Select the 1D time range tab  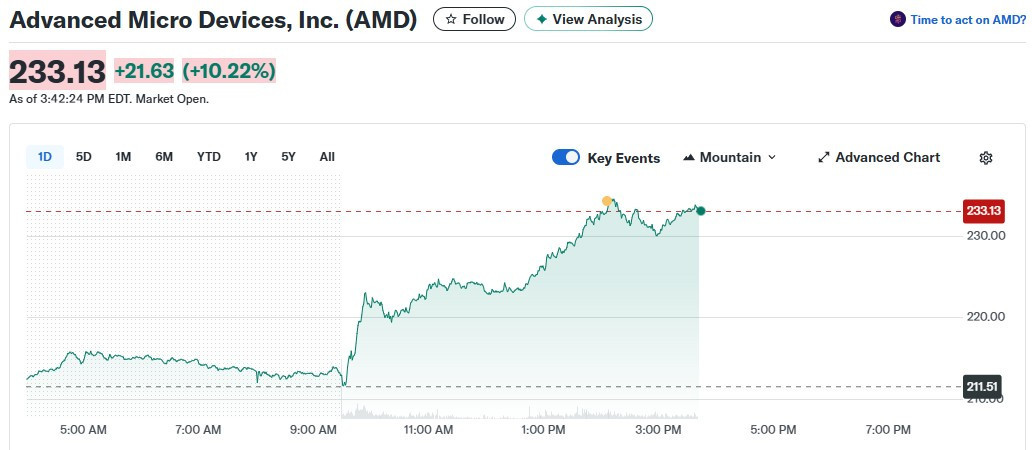(45, 156)
